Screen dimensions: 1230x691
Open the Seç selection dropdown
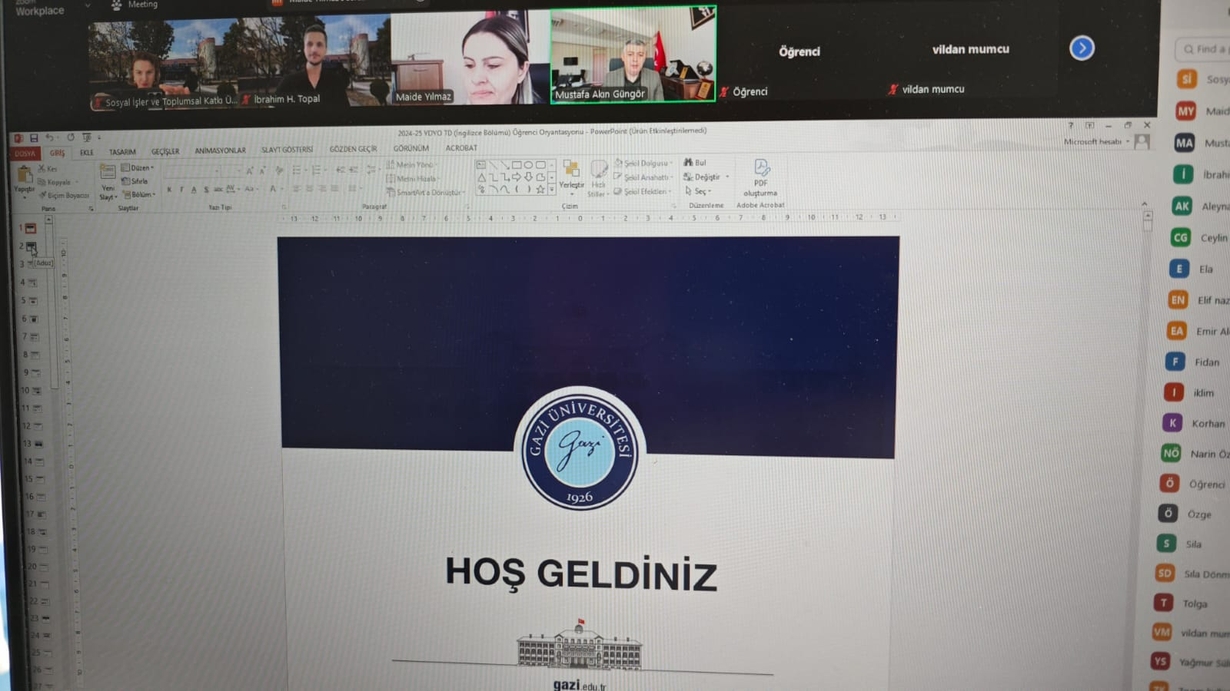(x=698, y=190)
